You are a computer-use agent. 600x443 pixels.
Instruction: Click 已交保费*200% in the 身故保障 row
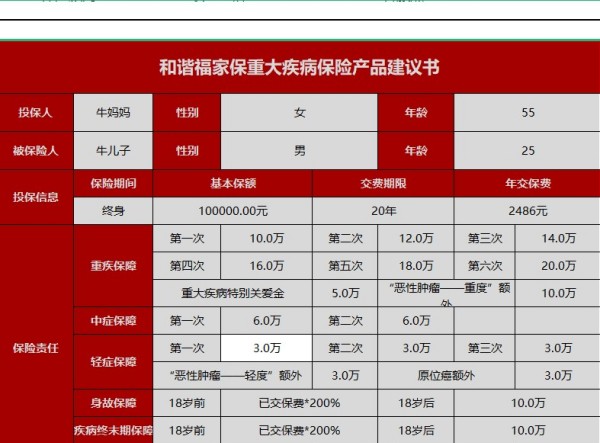[x=299, y=403]
